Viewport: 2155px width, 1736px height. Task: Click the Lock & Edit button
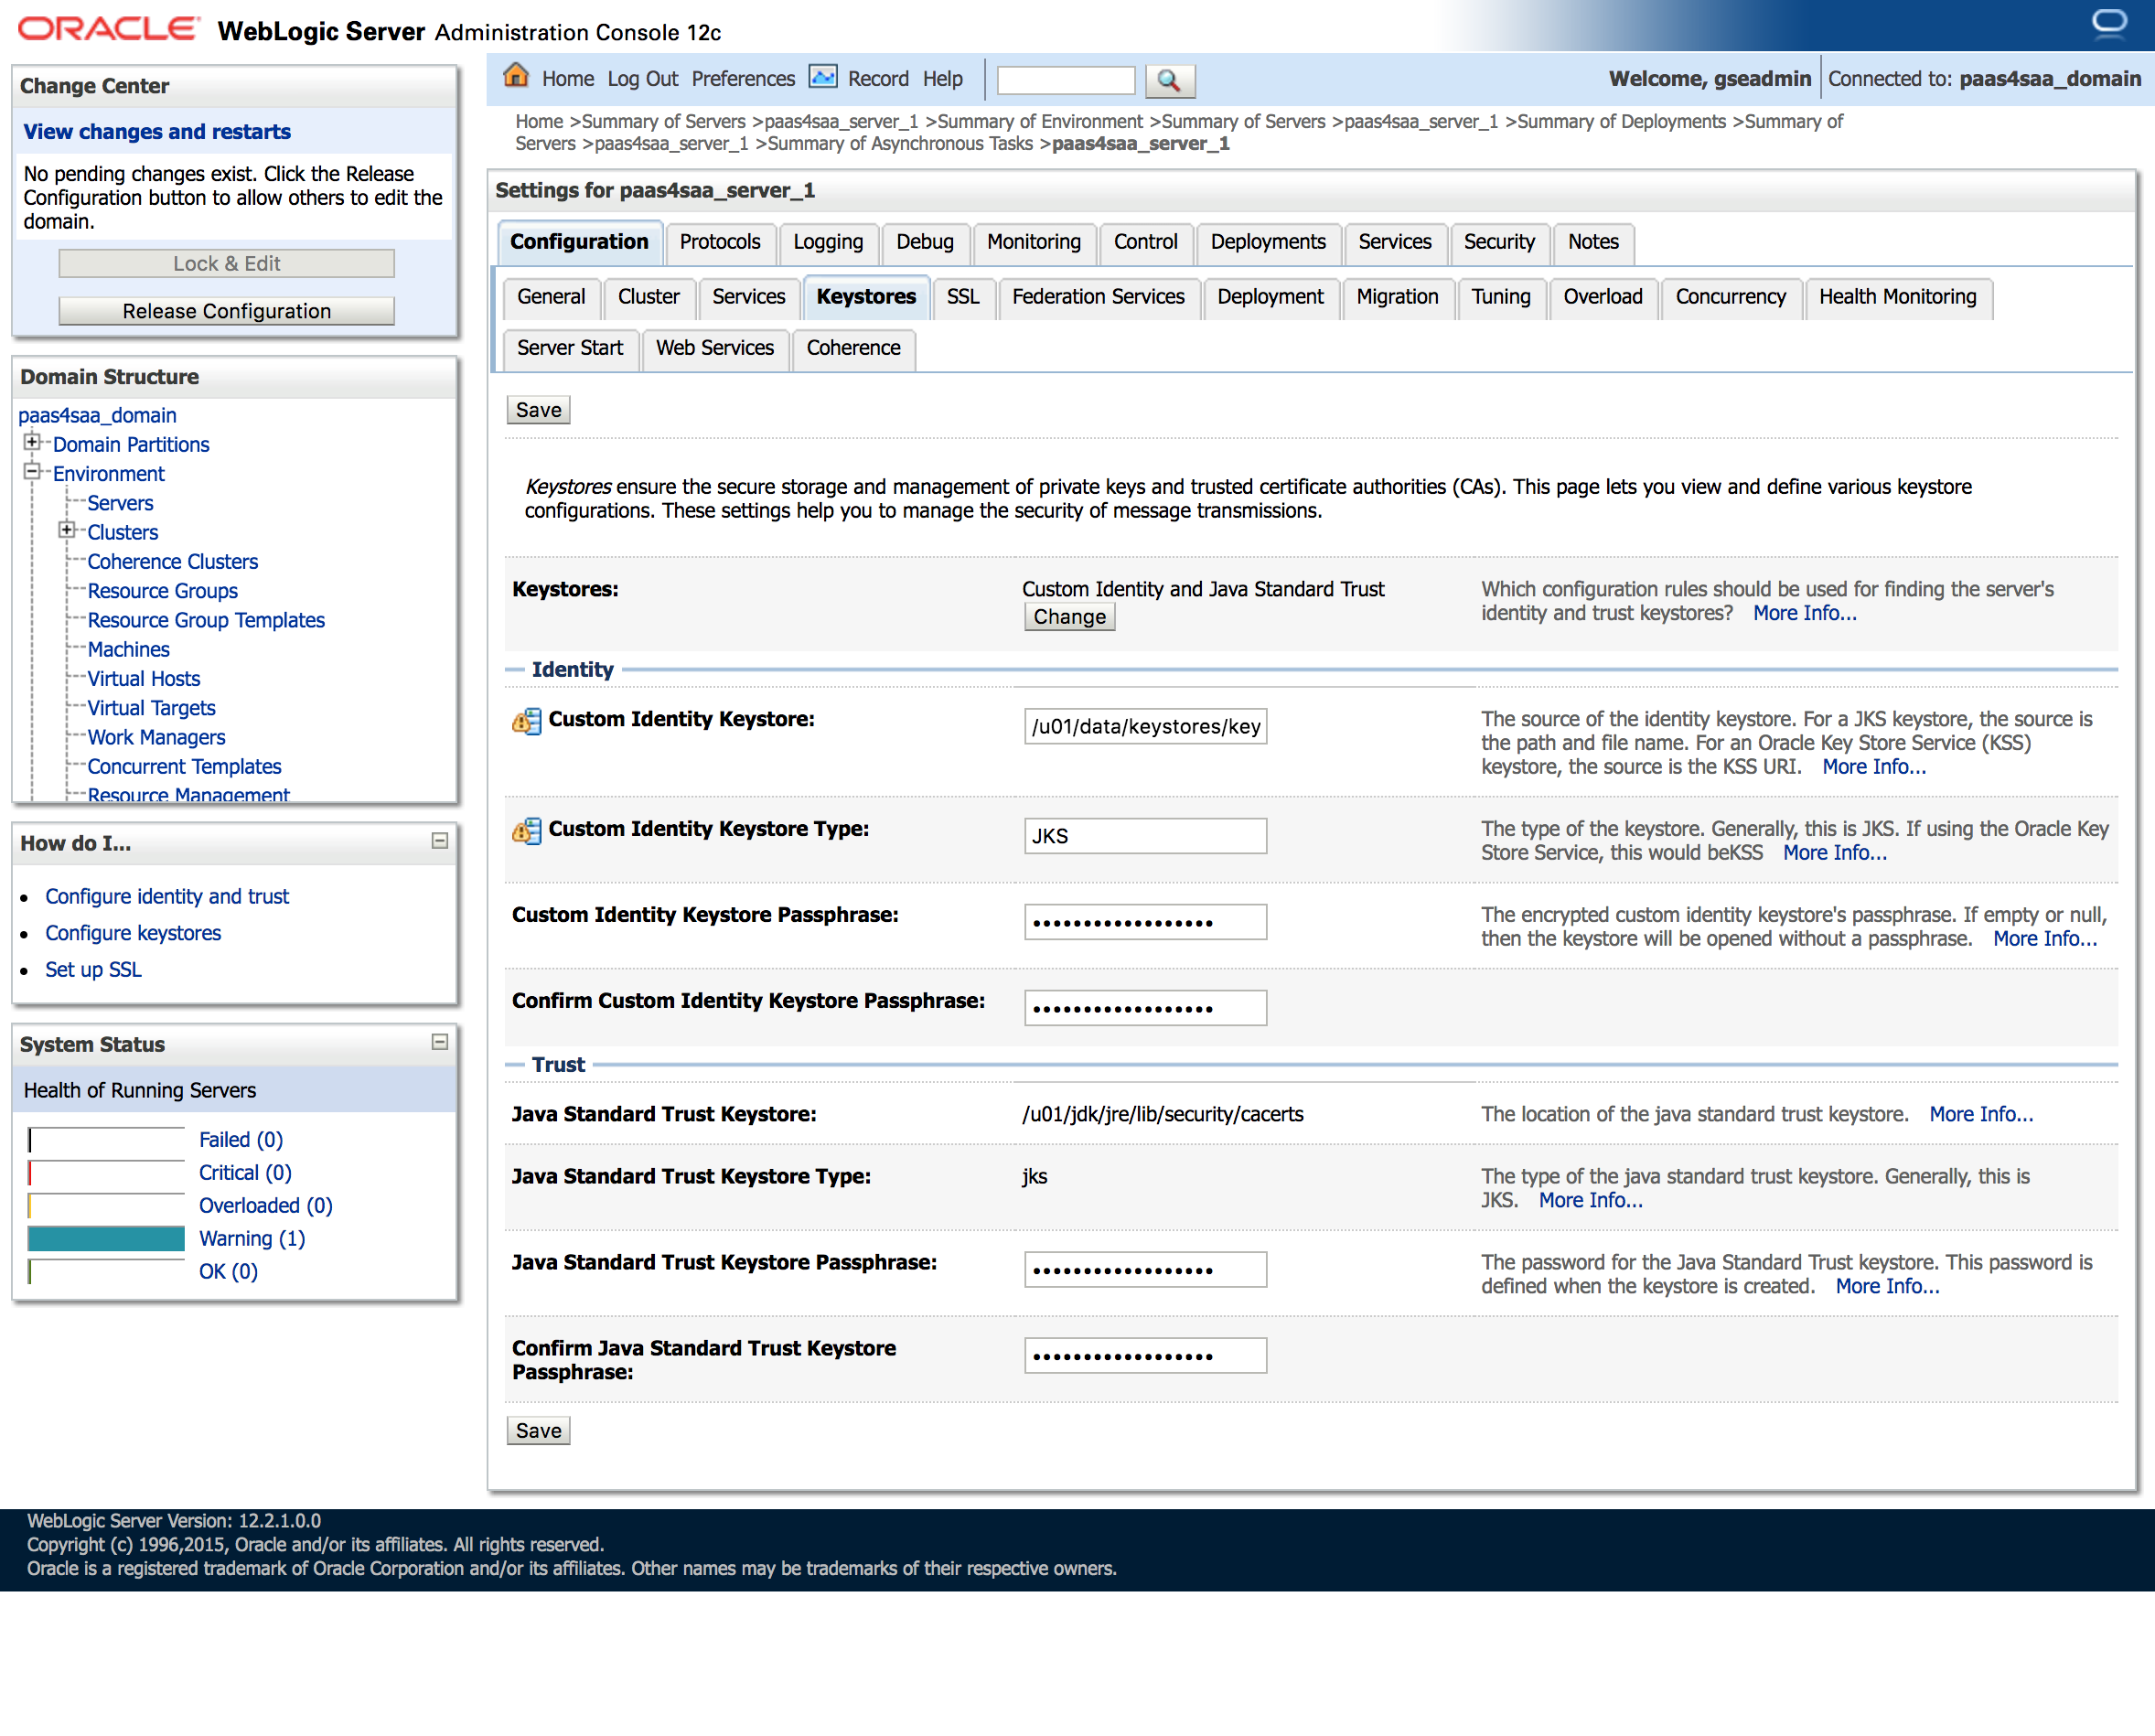[227, 263]
